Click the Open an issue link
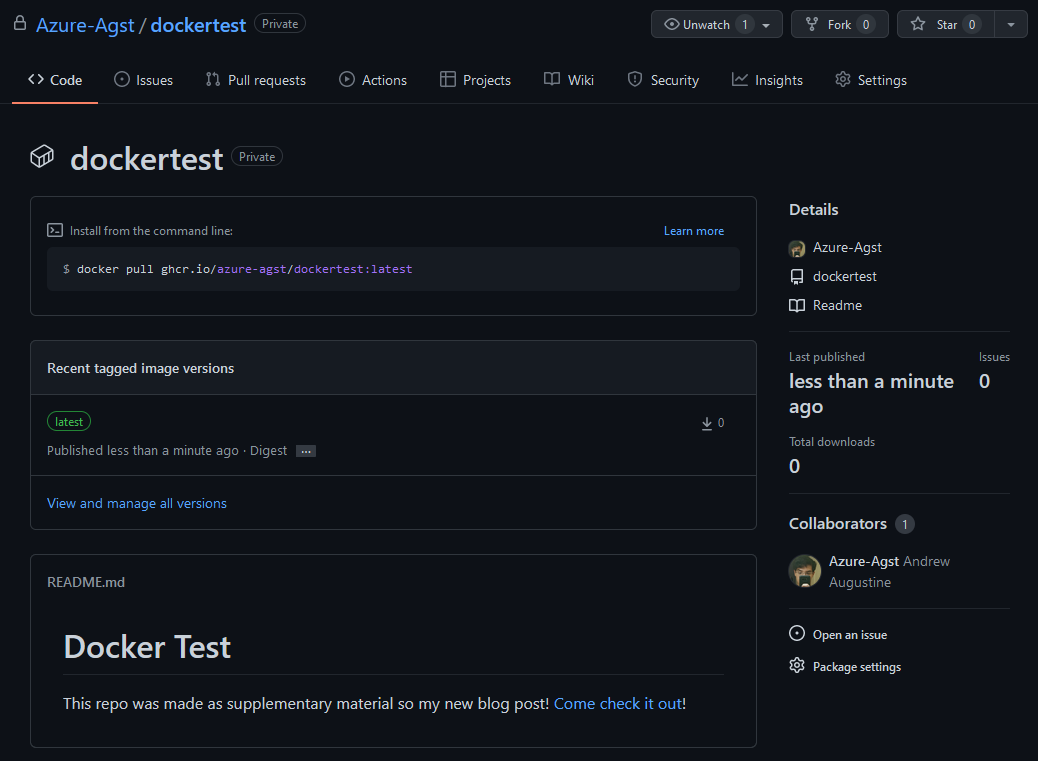1038x761 pixels. (x=850, y=635)
